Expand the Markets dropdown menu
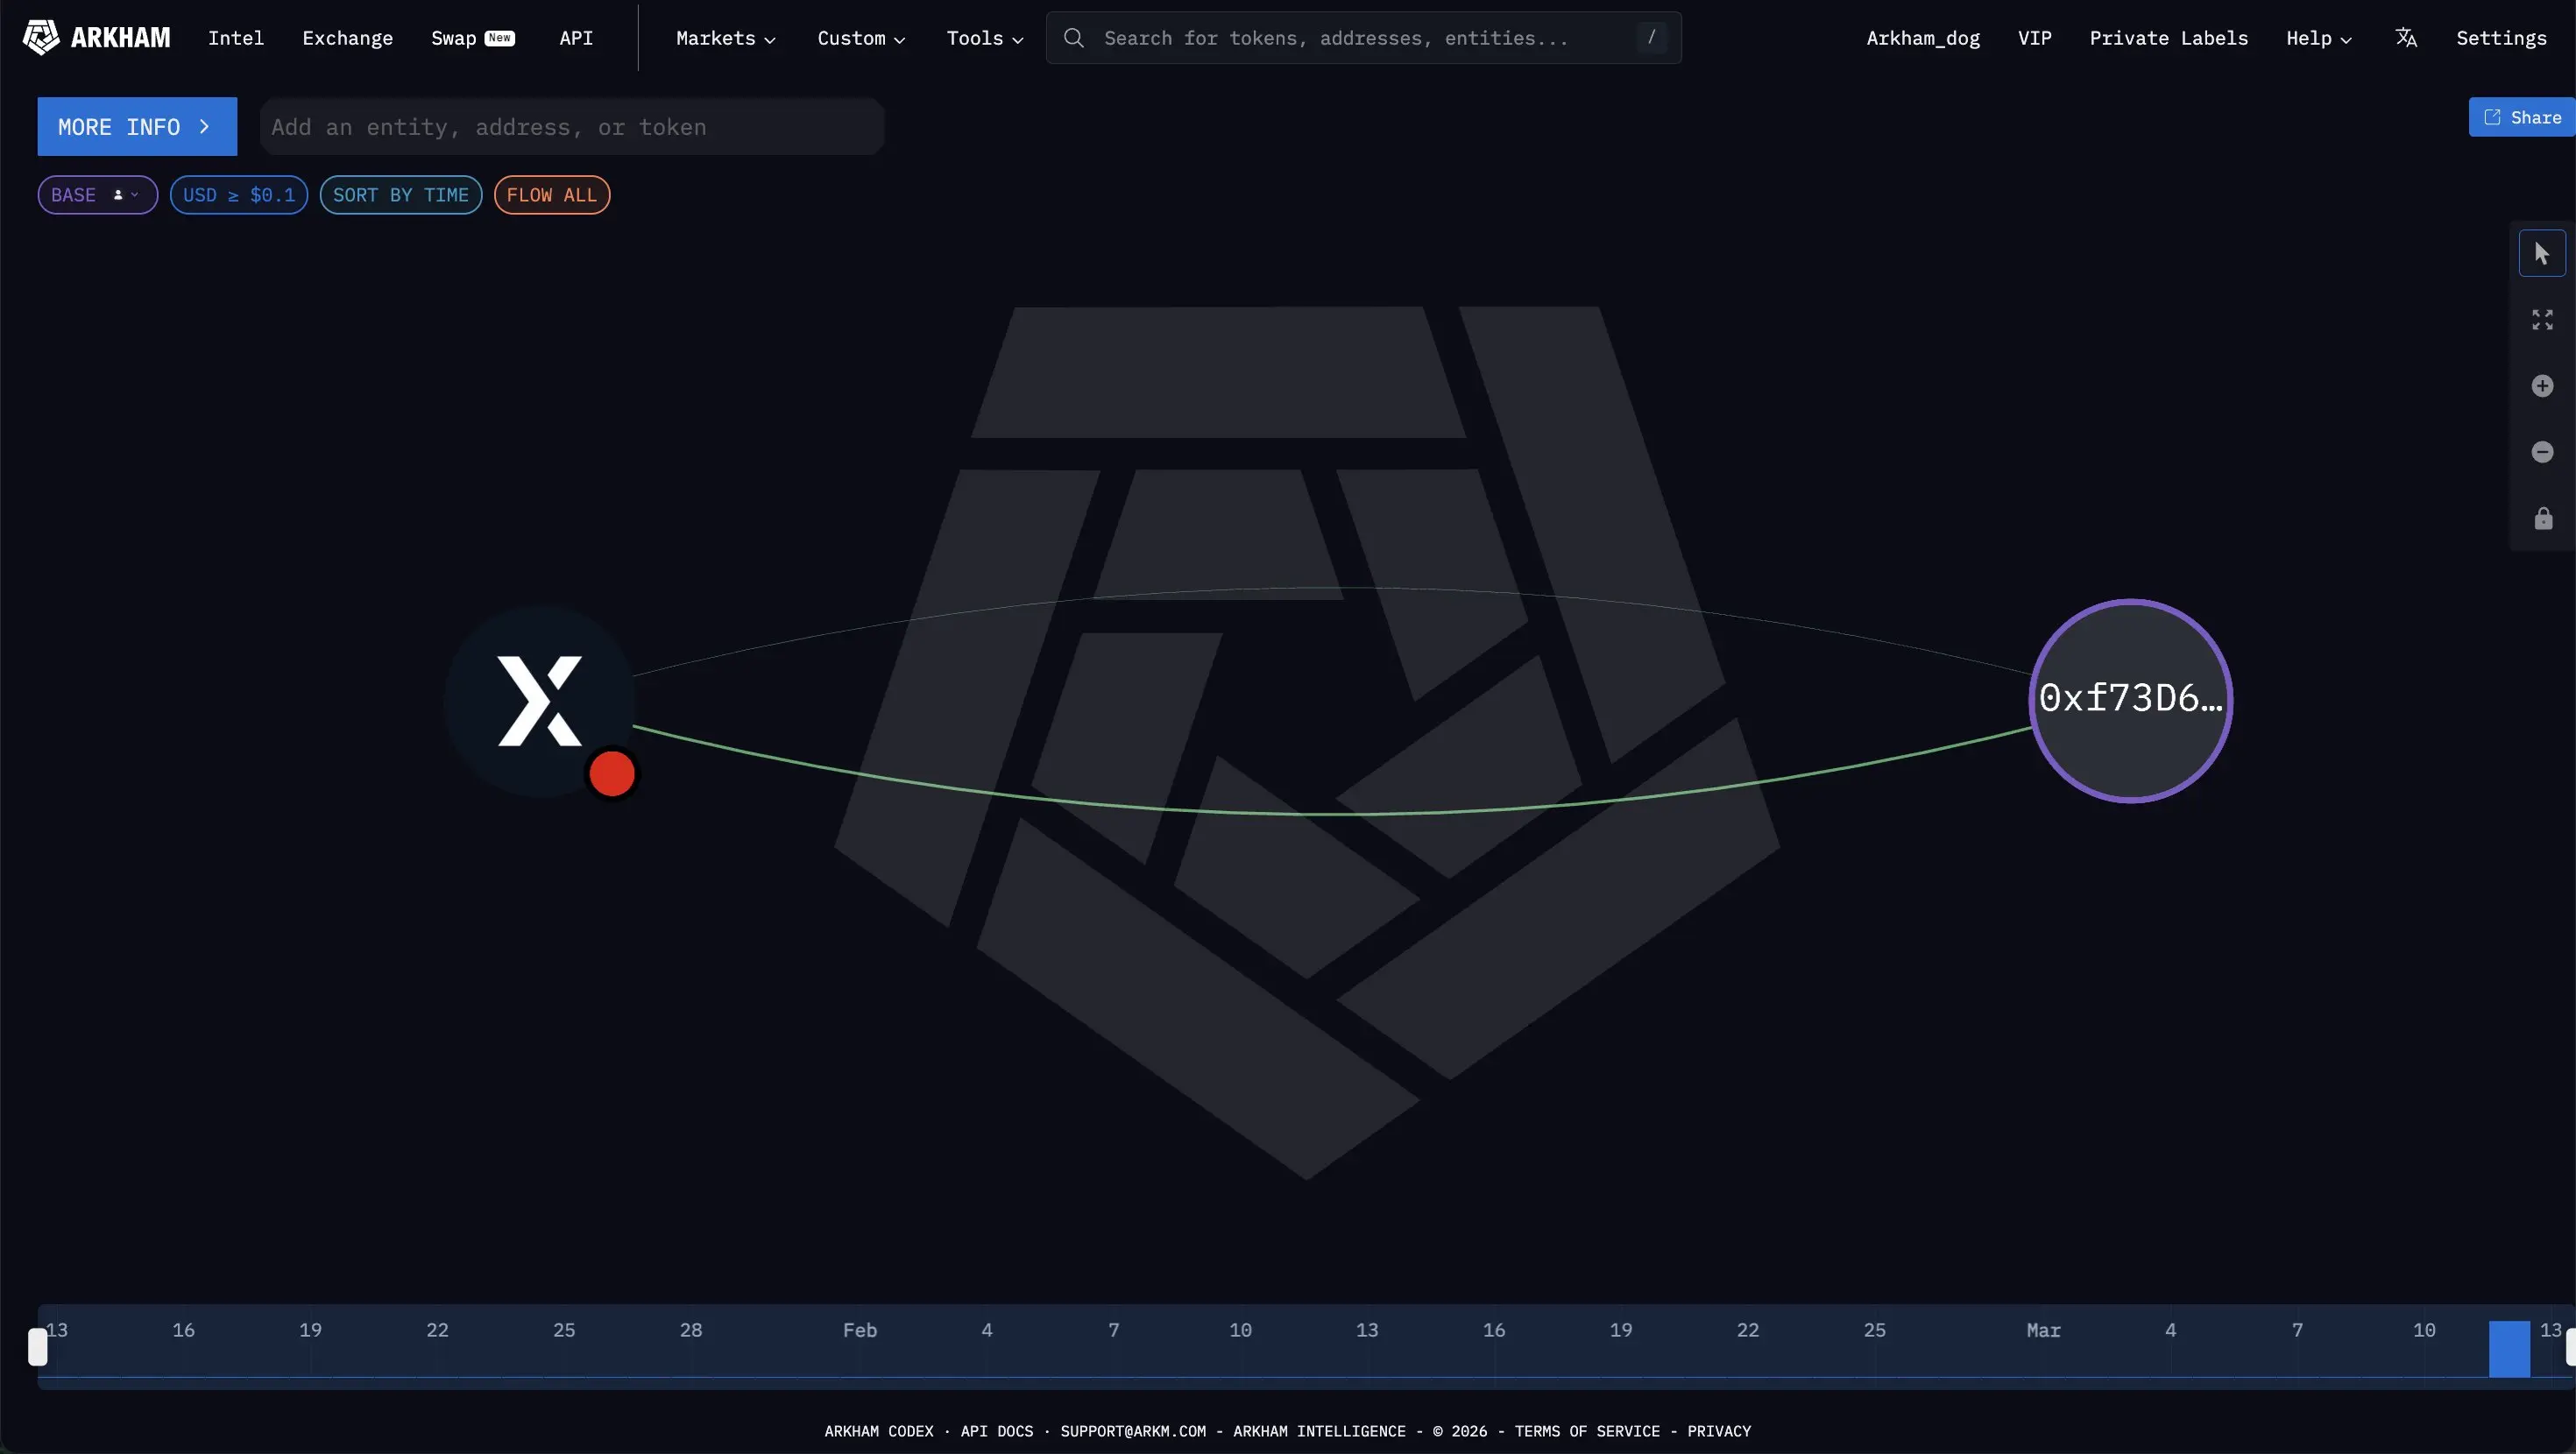The width and height of the screenshot is (2576, 1454). point(725,38)
